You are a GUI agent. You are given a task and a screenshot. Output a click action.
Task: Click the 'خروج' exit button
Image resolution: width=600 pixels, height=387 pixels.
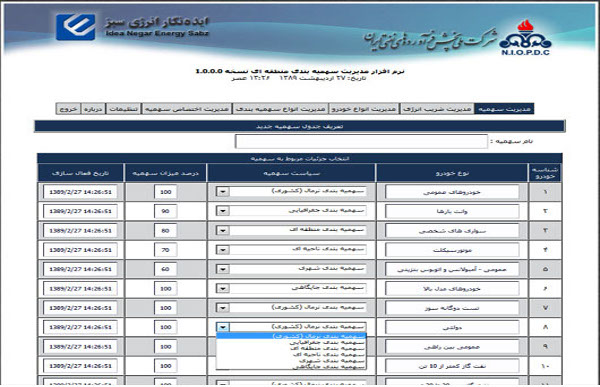click(68, 109)
